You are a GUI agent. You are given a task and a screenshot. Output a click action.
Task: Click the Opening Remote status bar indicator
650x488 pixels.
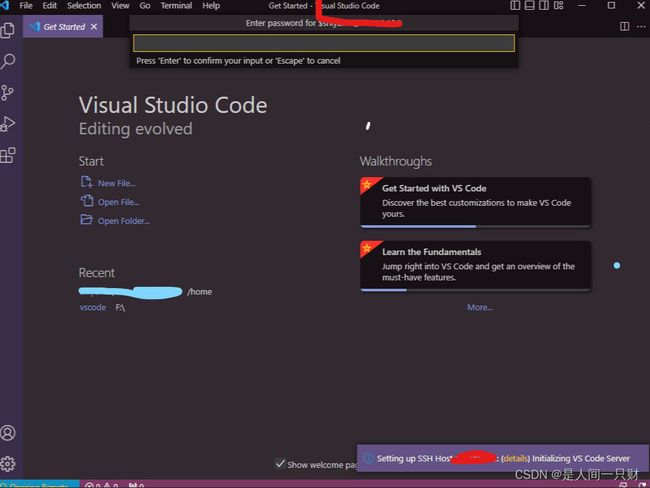[x=40, y=485]
